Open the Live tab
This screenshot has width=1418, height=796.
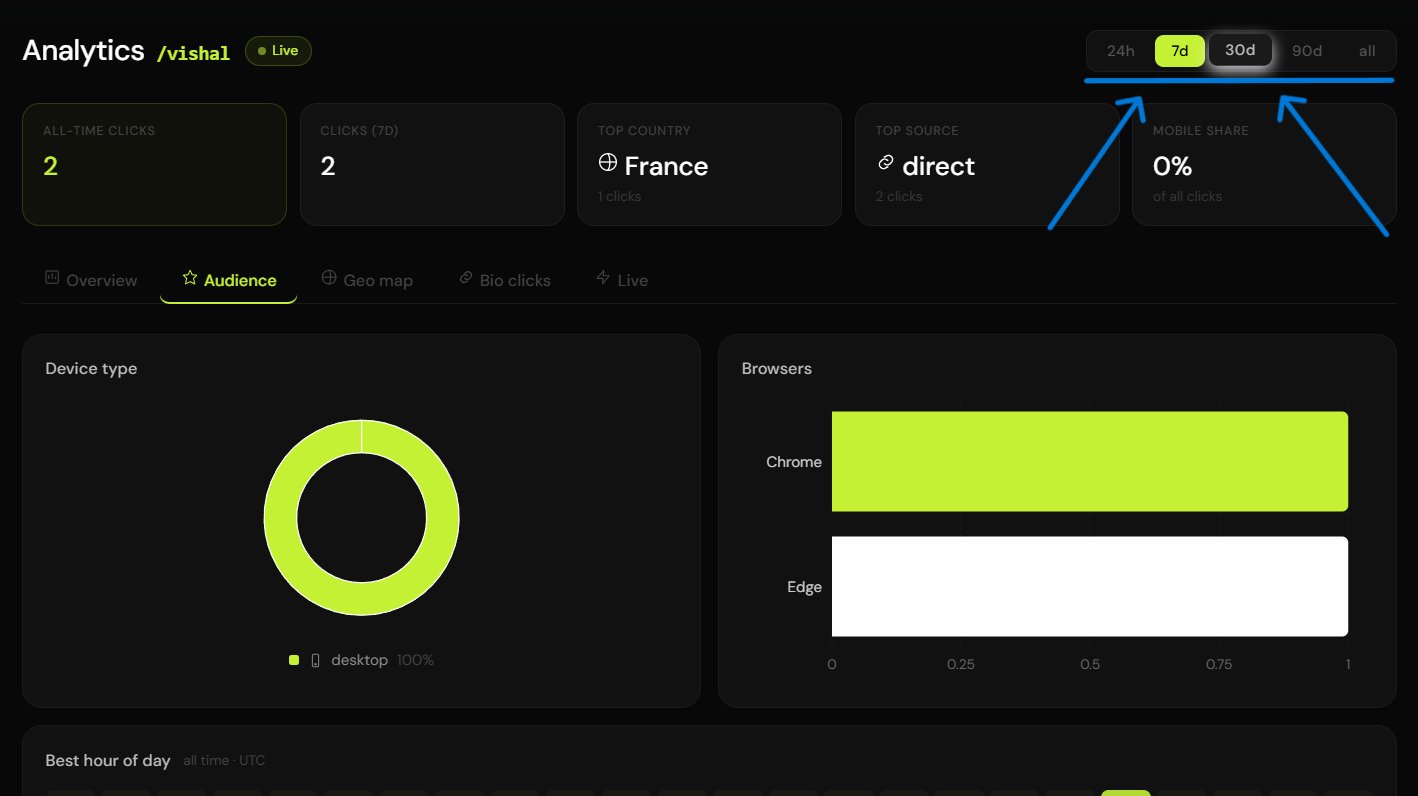[622, 280]
